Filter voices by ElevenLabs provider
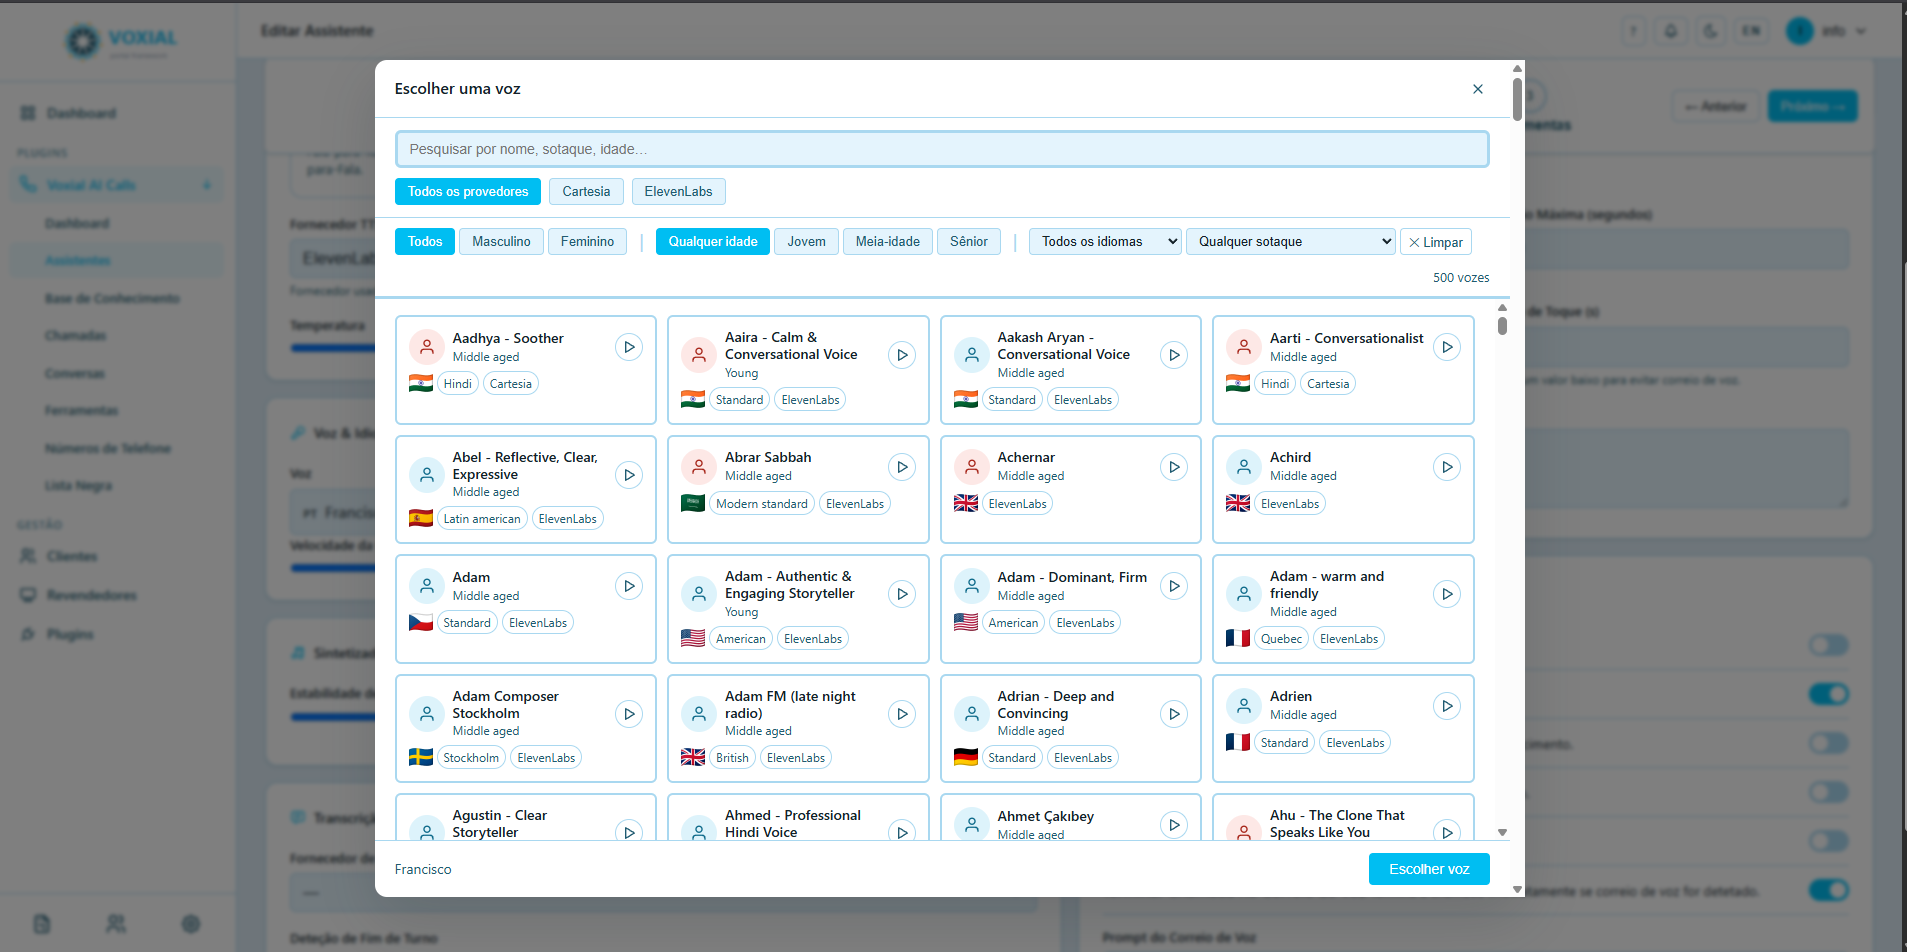The width and height of the screenshot is (1907, 952). pyautogui.click(x=678, y=192)
